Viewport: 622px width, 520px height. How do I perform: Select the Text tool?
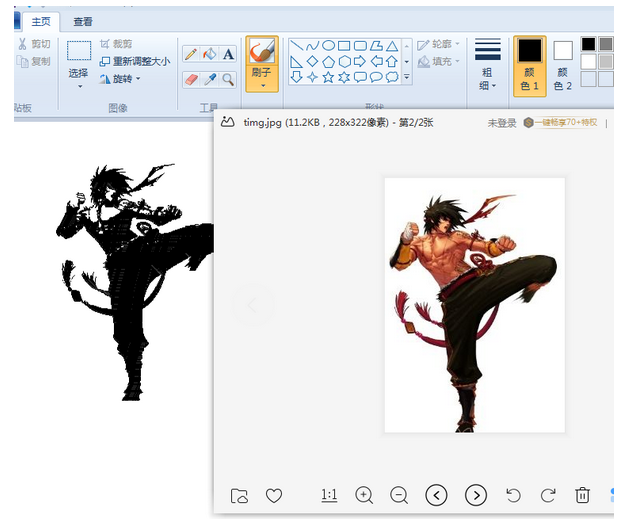228,54
